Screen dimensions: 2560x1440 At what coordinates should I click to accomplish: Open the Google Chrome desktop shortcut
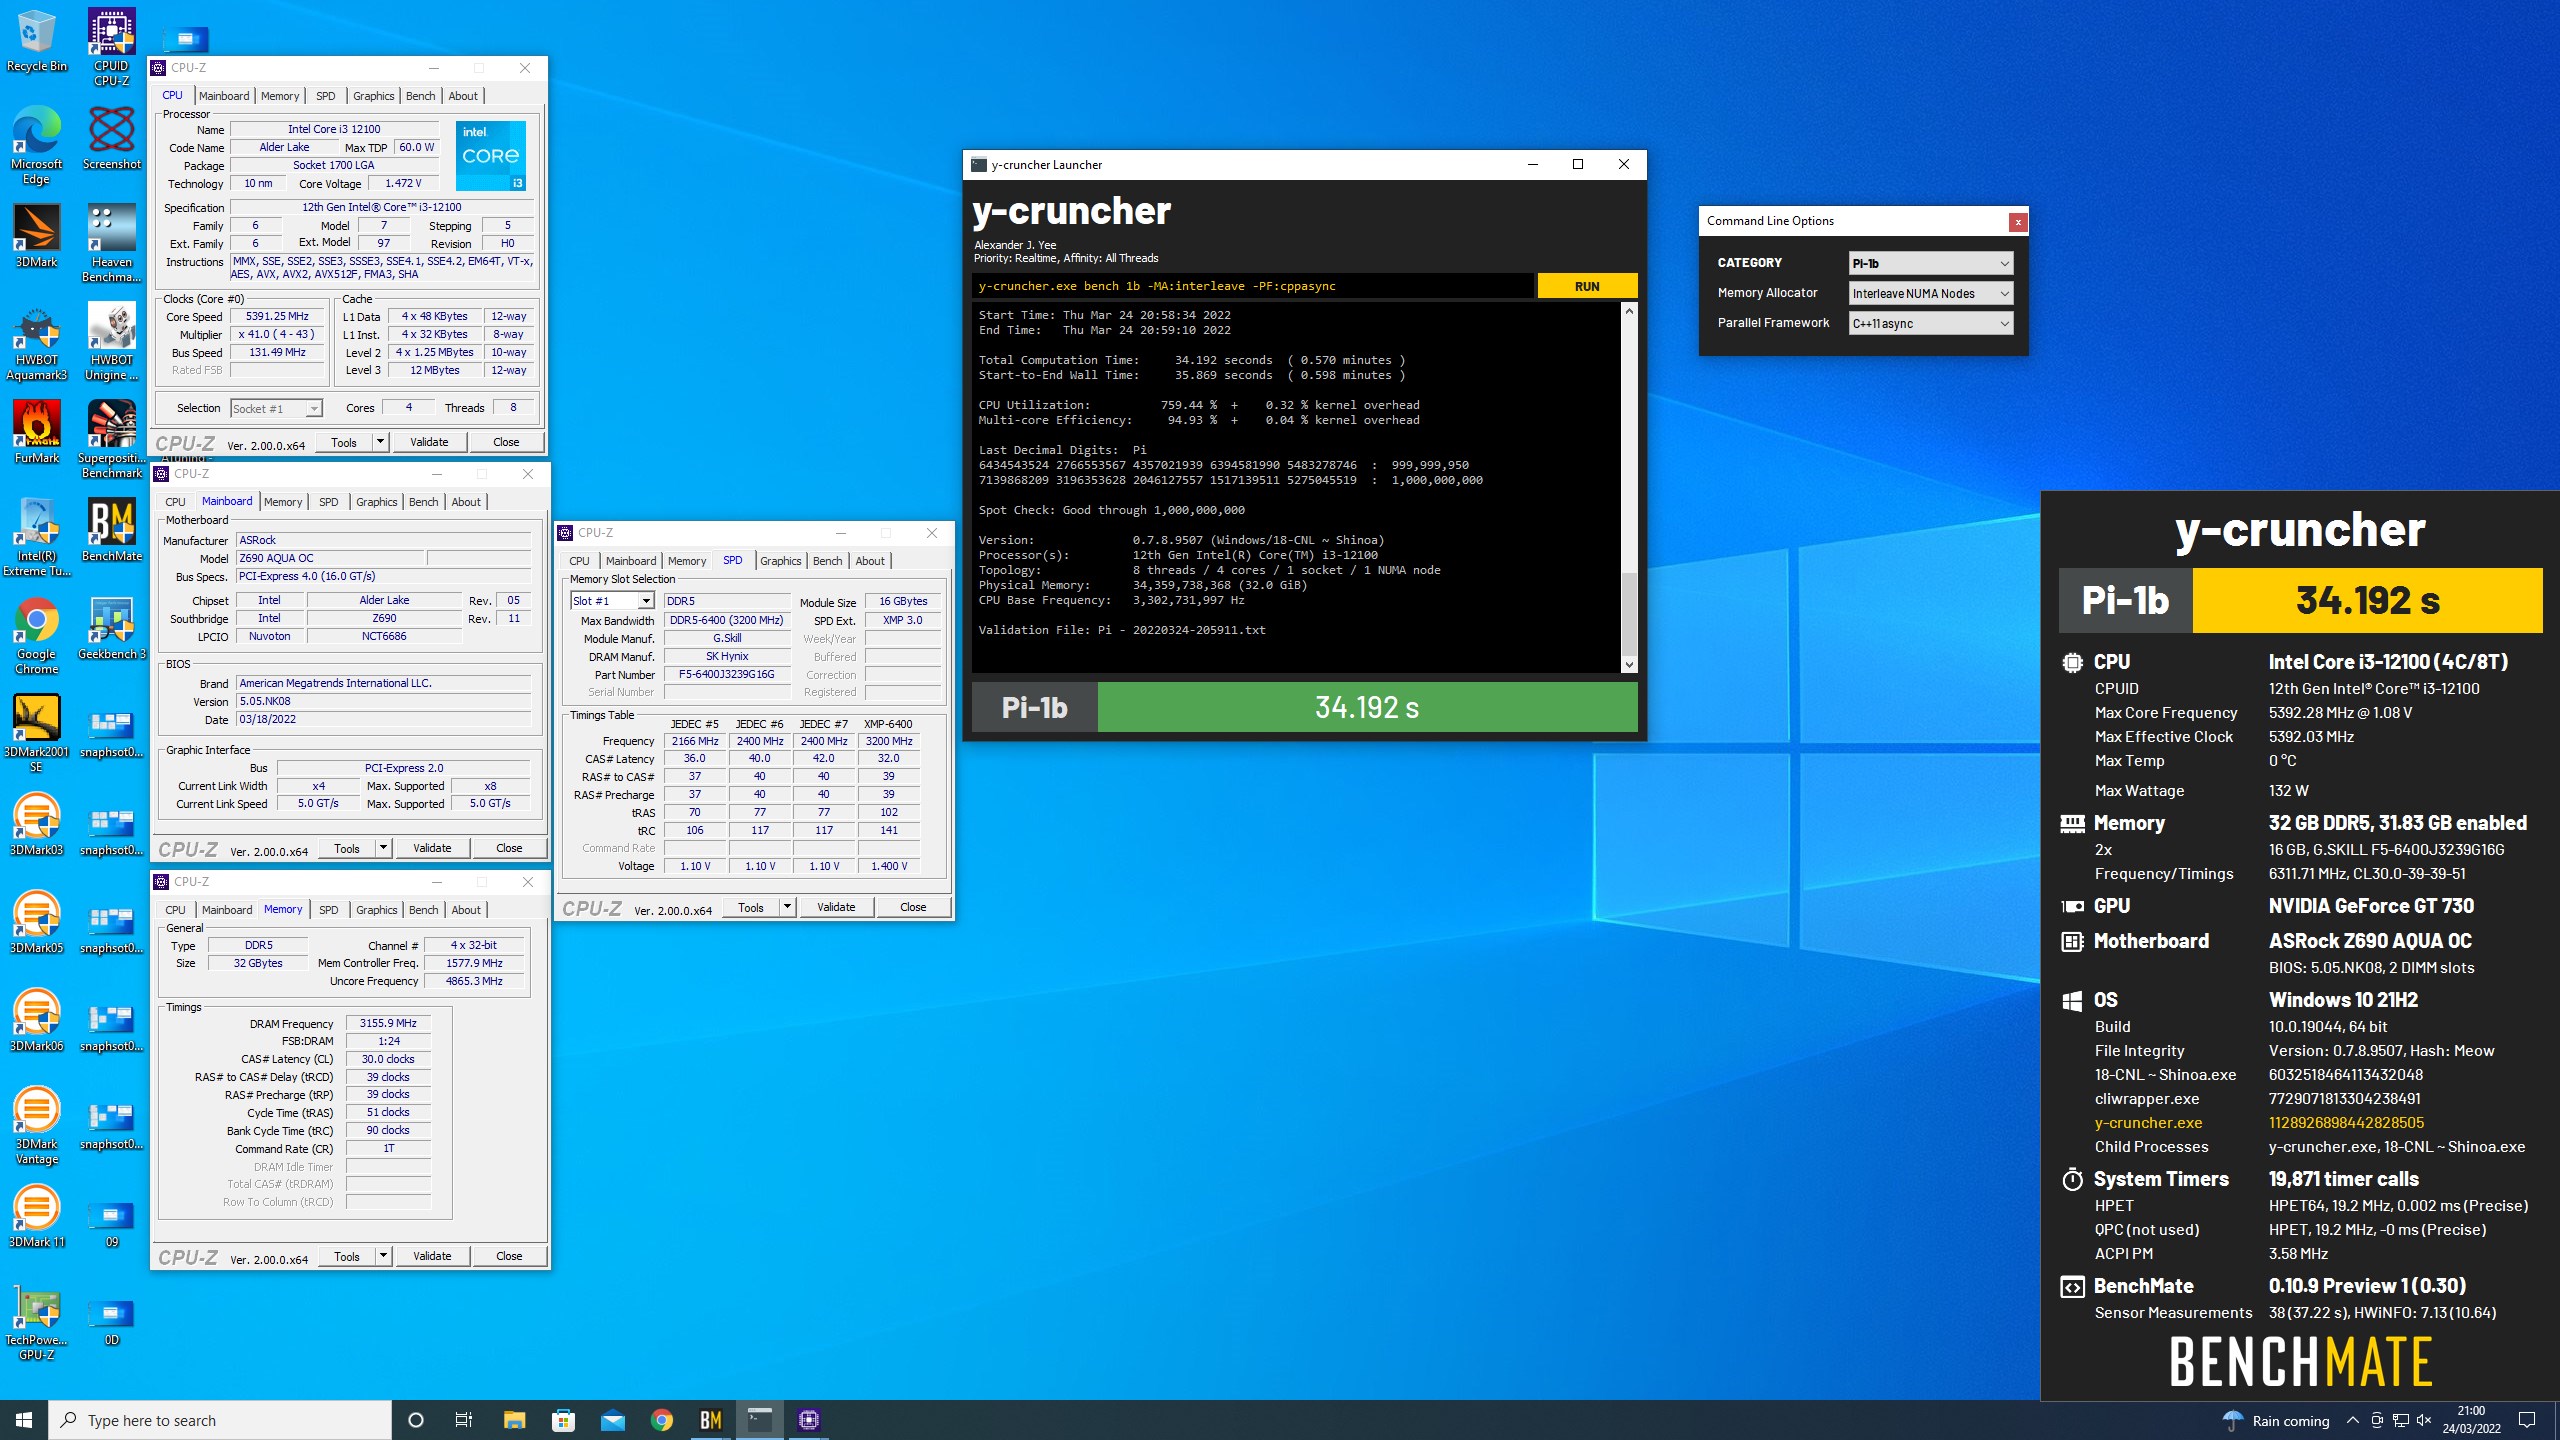click(x=36, y=636)
